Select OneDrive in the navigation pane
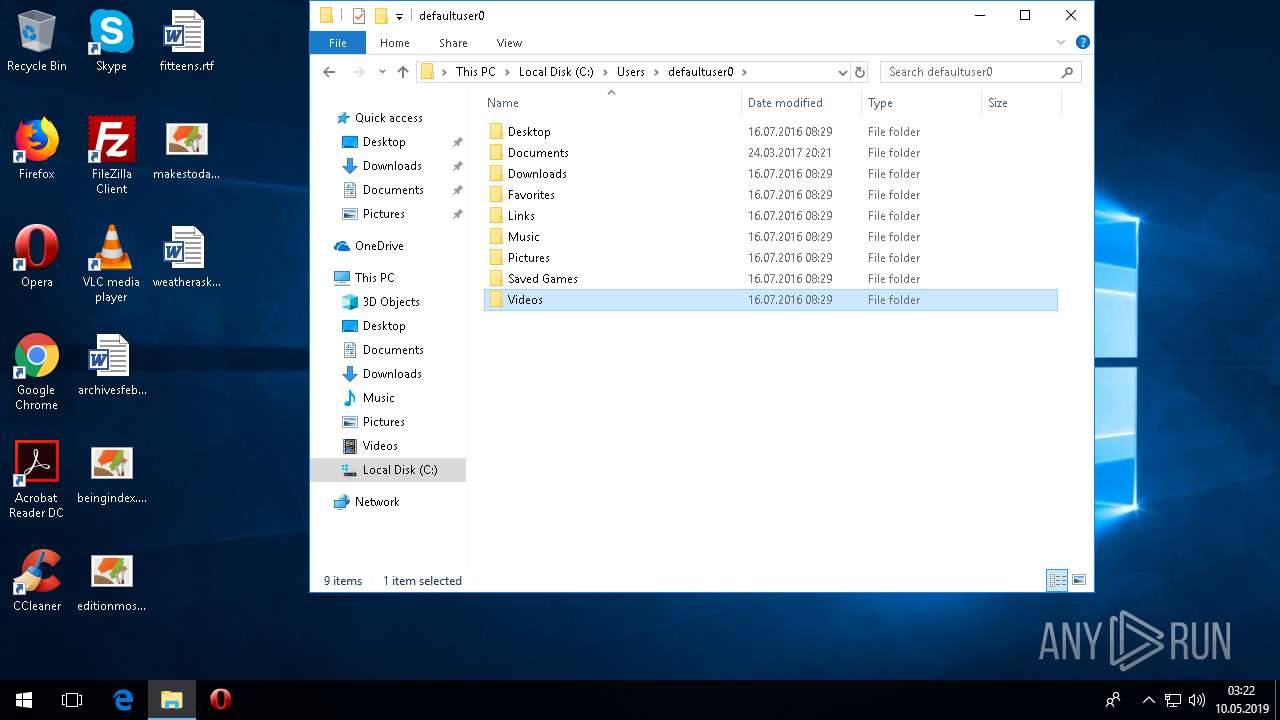The image size is (1280, 720). click(379, 246)
